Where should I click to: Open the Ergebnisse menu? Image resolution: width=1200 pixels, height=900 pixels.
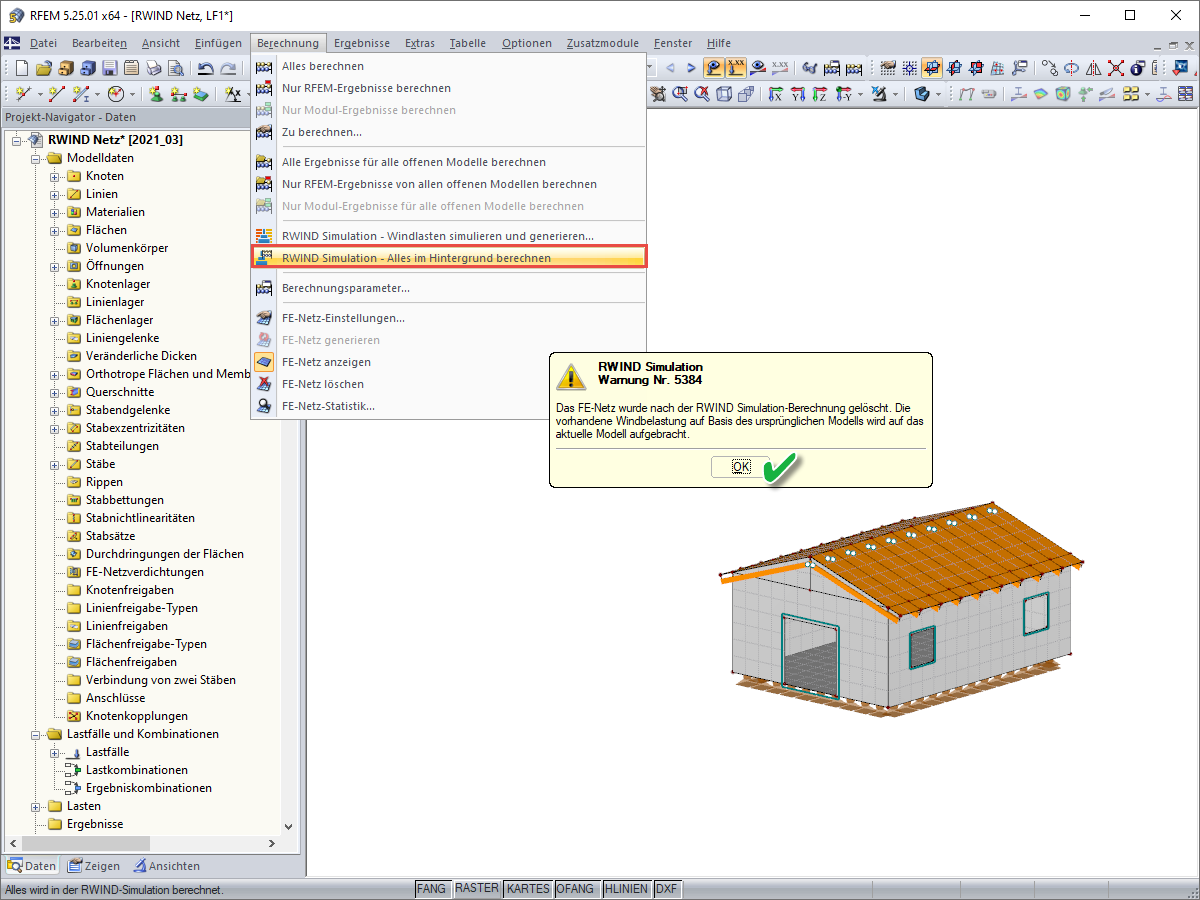(362, 43)
